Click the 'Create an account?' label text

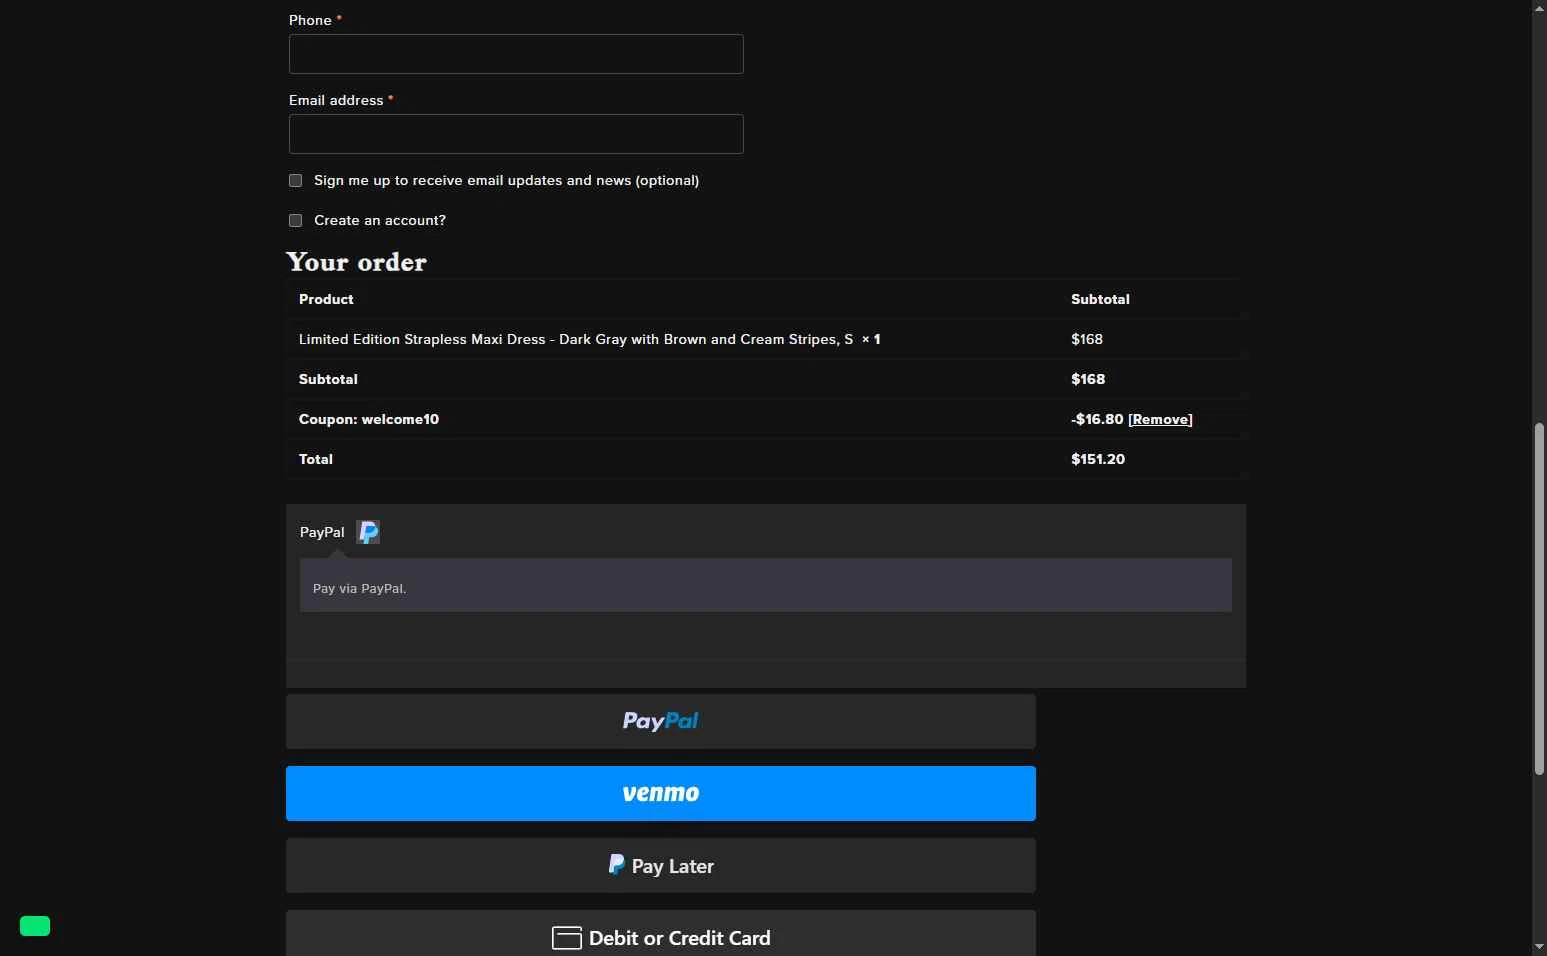[x=380, y=220]
